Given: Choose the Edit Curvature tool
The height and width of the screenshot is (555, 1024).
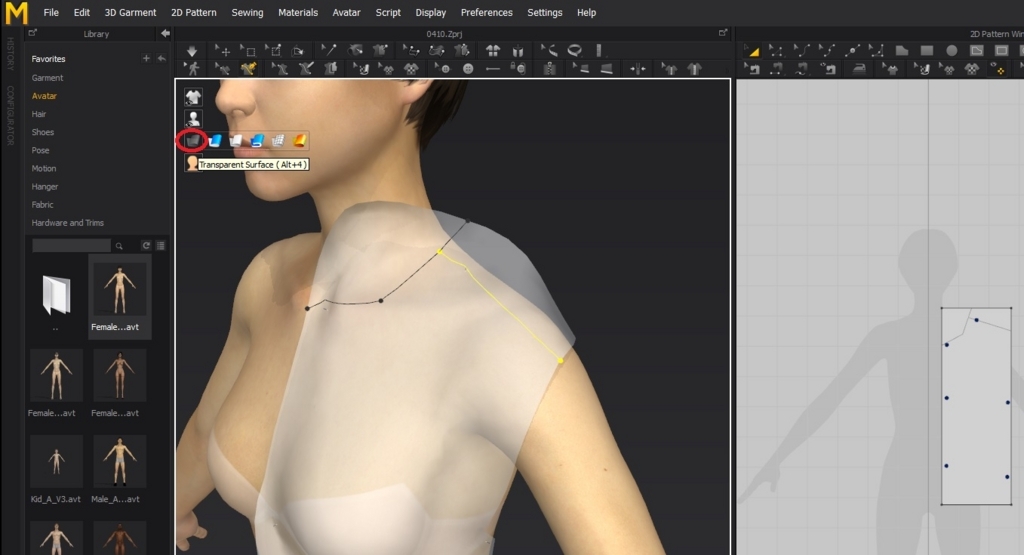Looking at the screenshot, I should coord(801,51).
